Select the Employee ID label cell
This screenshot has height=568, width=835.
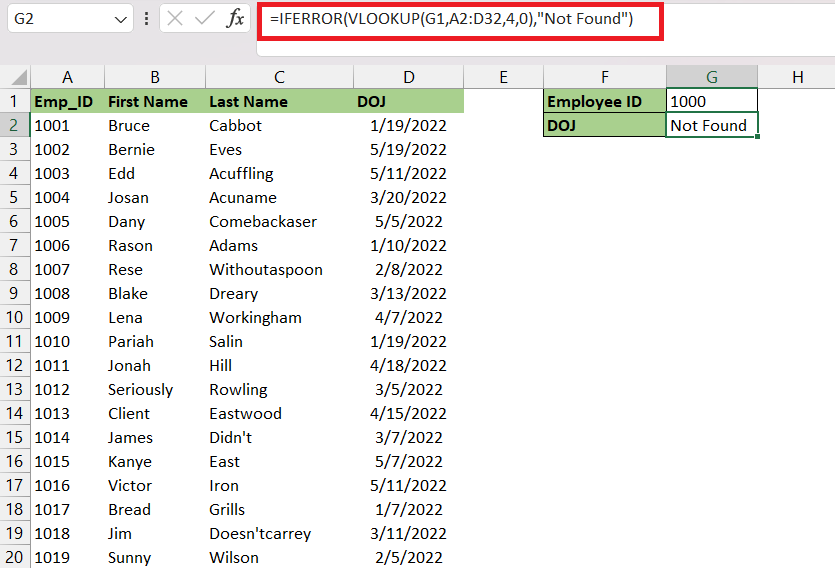tap(604, 101)
